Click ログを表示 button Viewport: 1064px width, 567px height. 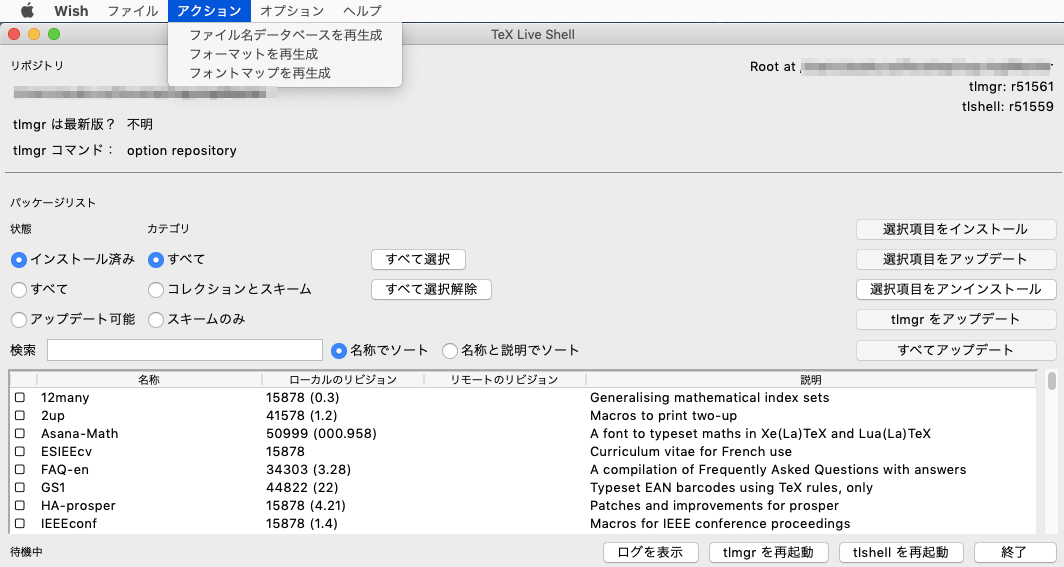pos(650,552)
